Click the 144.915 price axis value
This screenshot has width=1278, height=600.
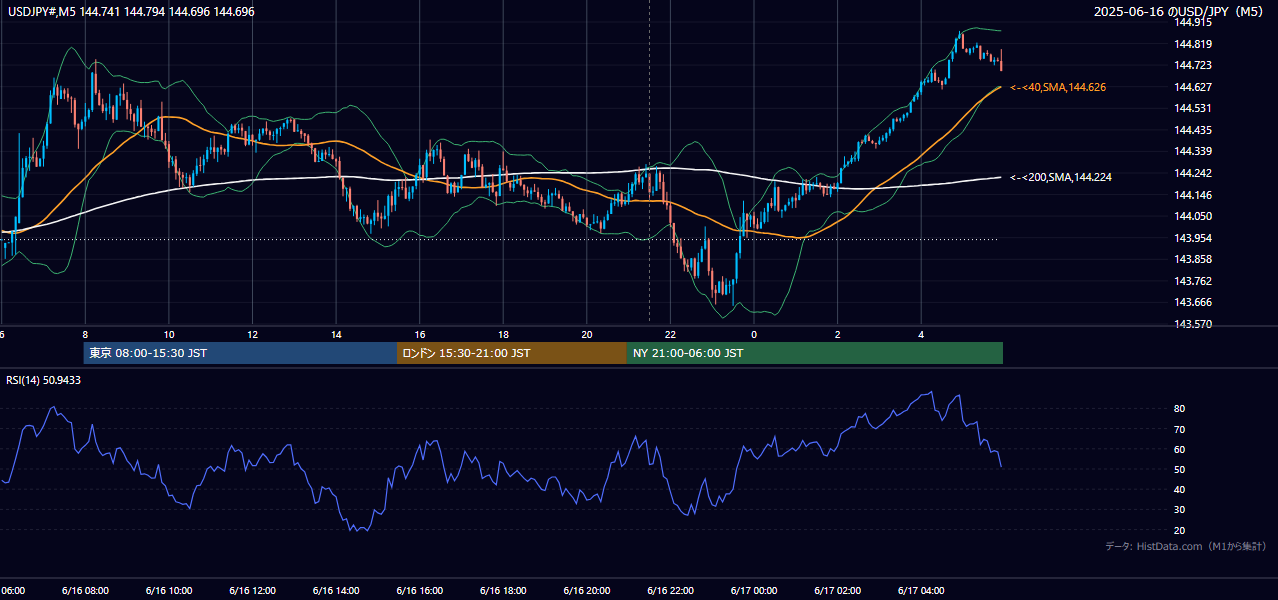point(1193,22)
